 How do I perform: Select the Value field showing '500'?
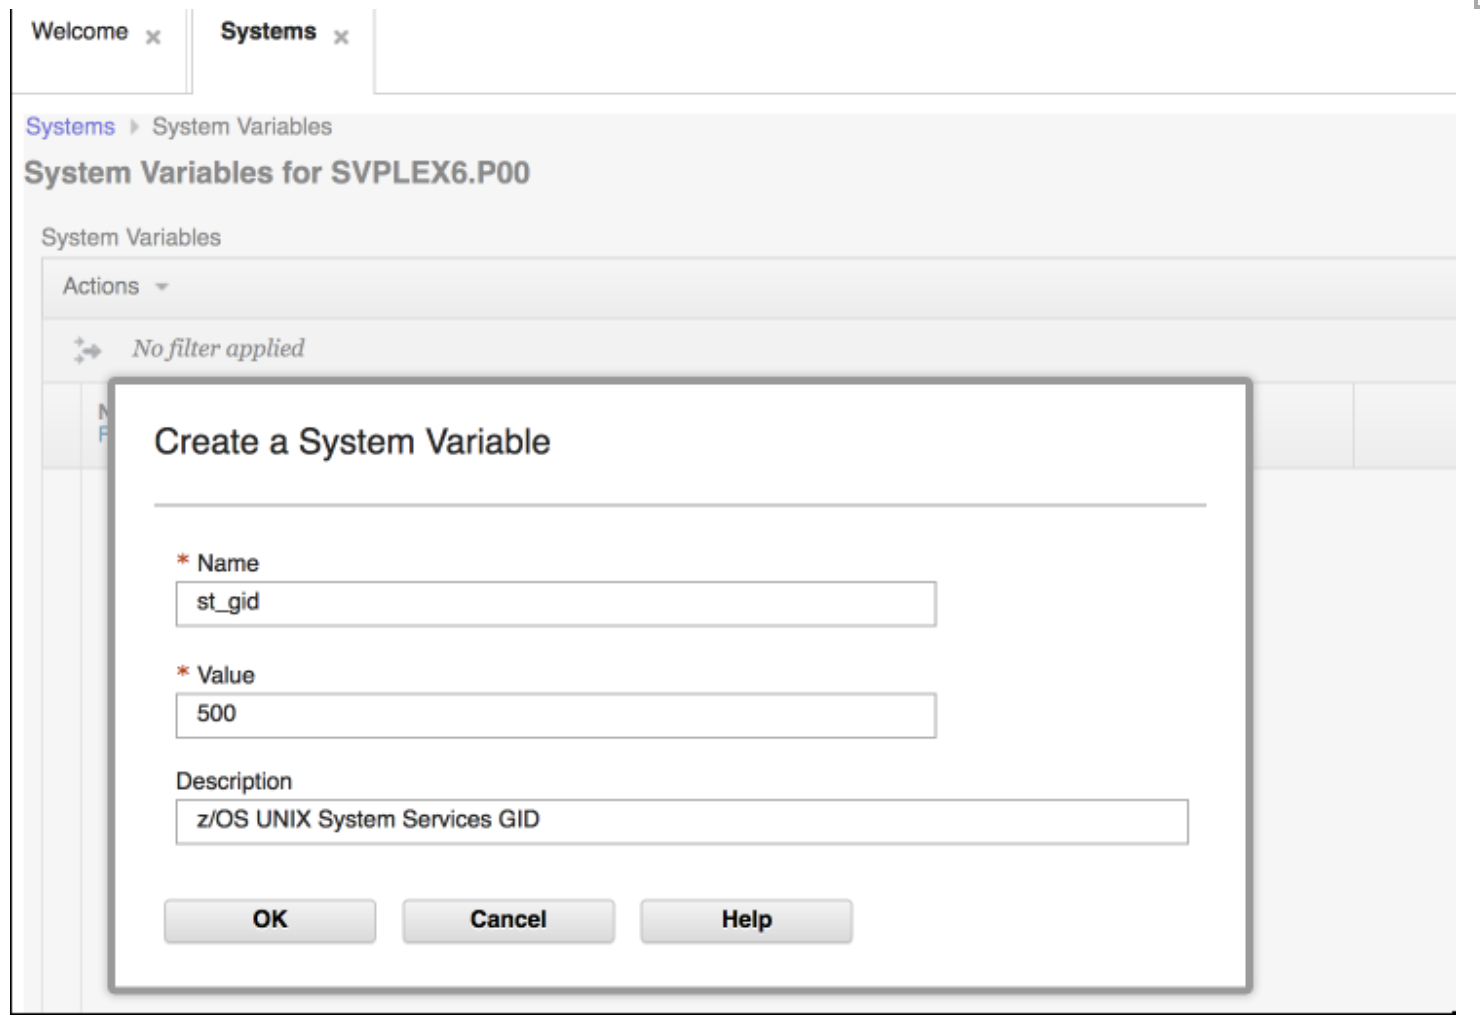click(553, 714)
